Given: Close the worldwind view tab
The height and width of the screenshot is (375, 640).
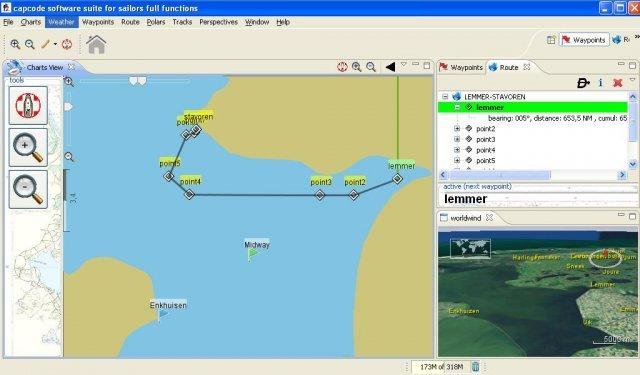Looking at the screenshot, I should pyautogui.click(x=489, y=217).
